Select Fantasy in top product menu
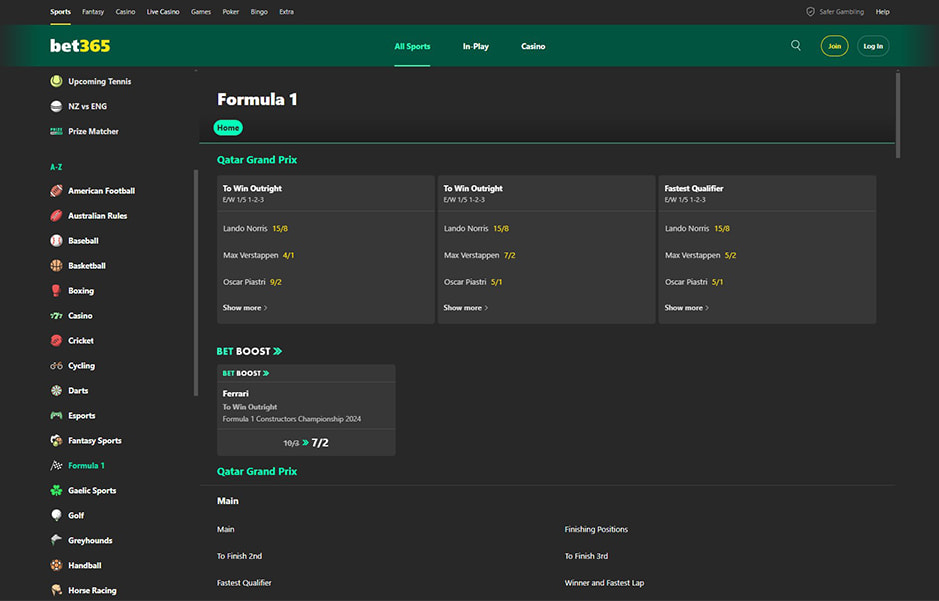Image resolution: width=939 pixels, height=601 pixels. [93, 11]
